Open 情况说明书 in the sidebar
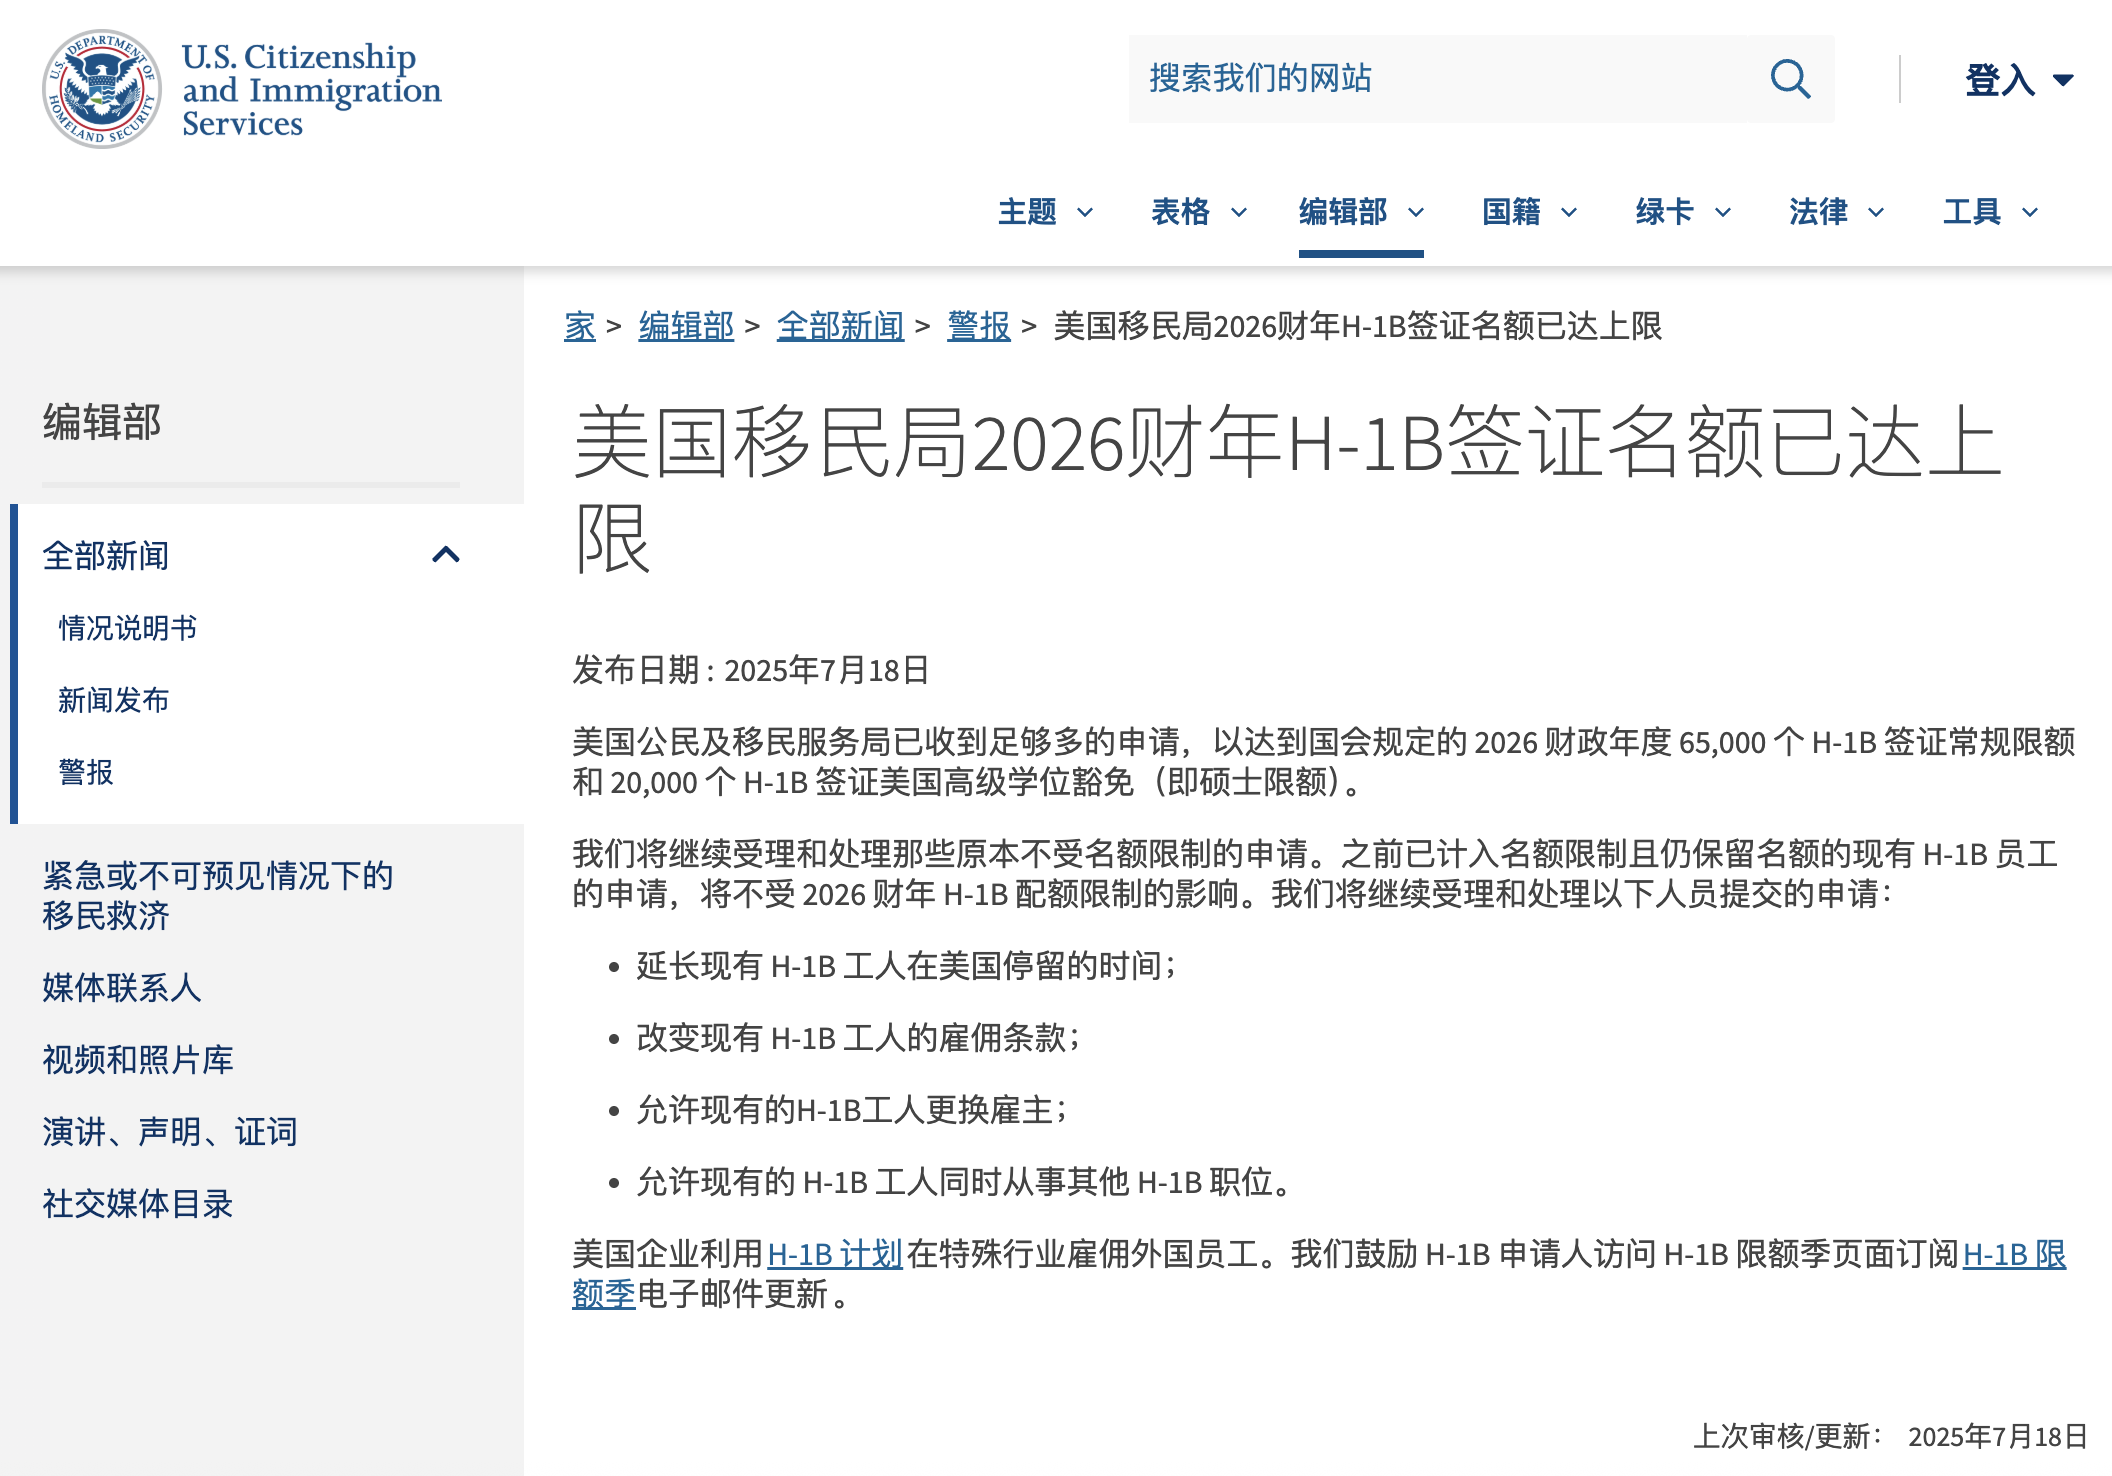 [128, 628]
